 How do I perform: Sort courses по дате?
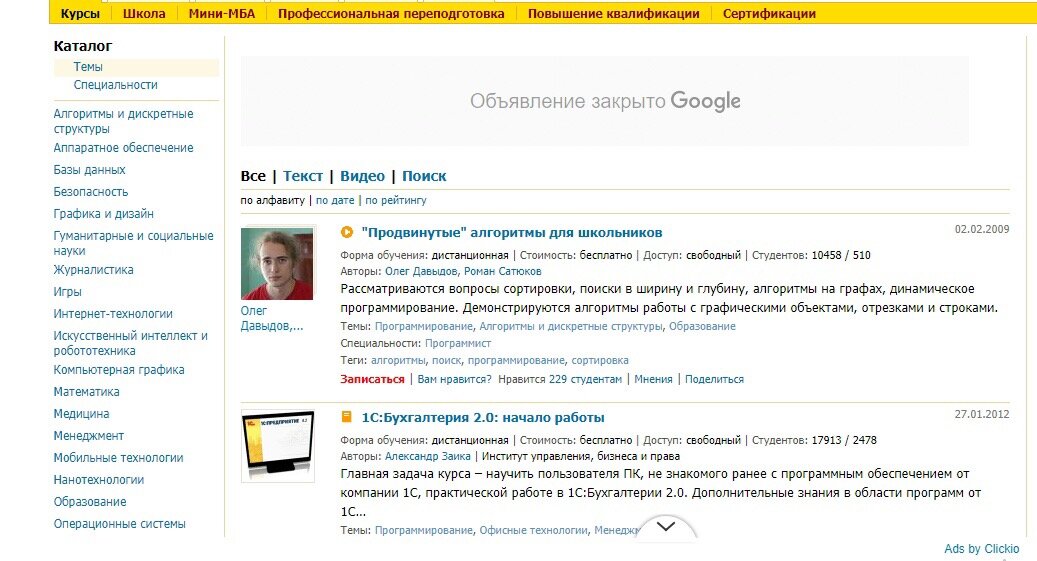335,200
